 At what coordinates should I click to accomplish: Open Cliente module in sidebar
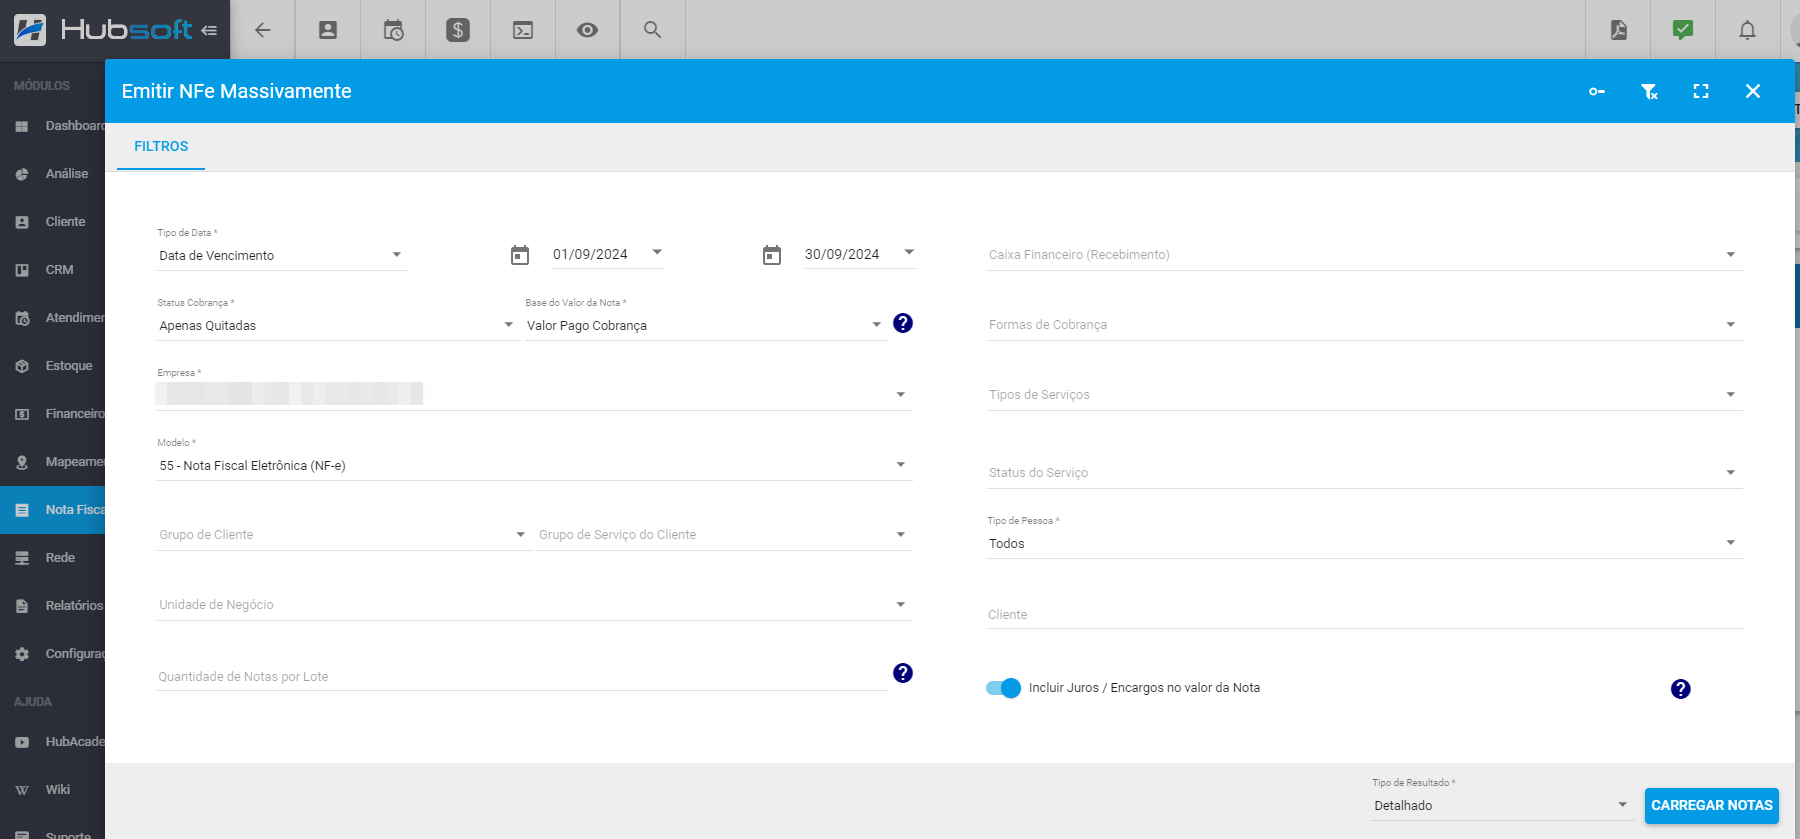click(52, 222)
